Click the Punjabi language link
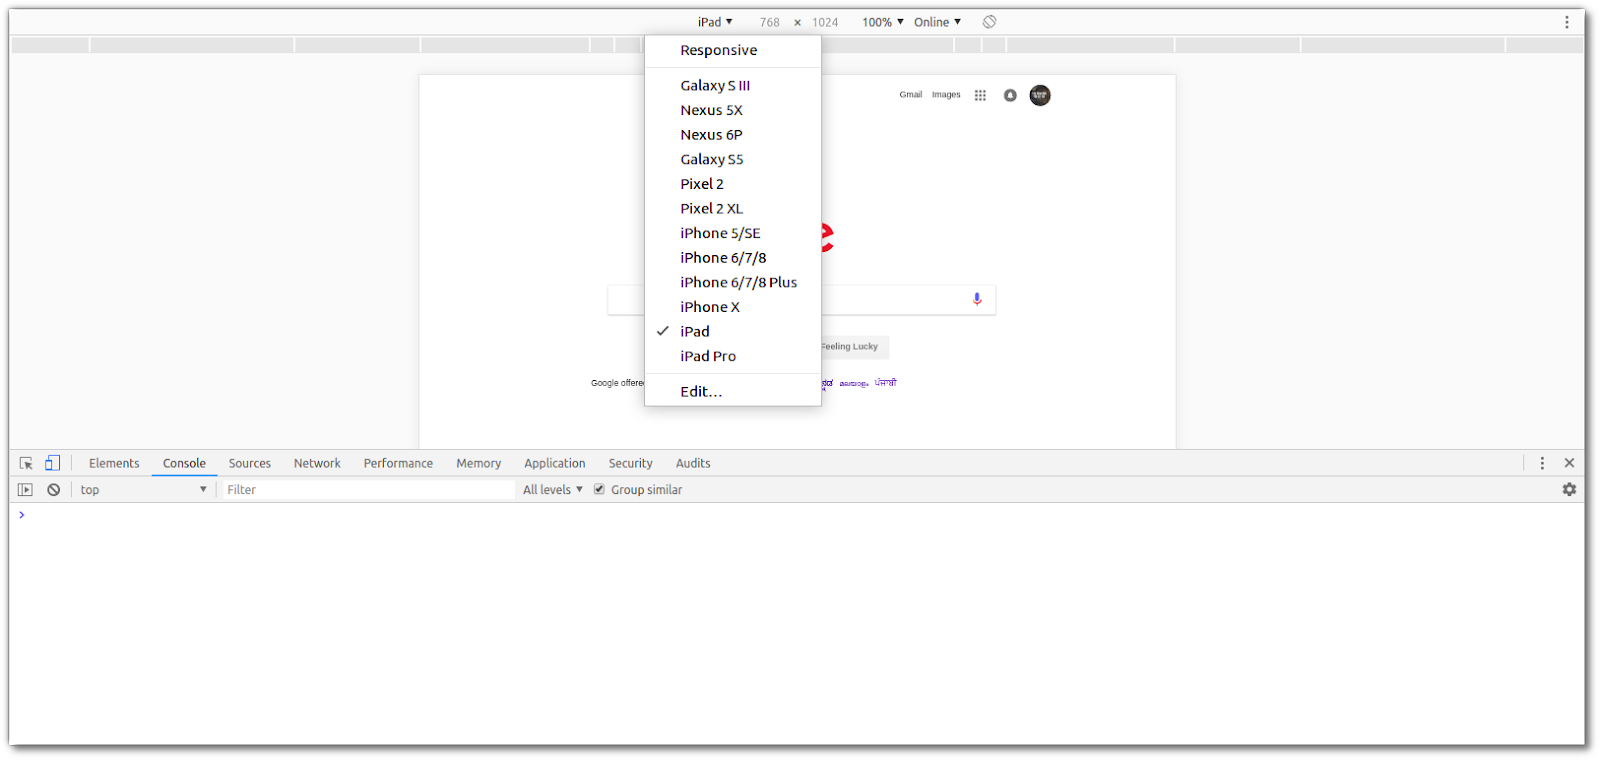 (x=886, y=383)
